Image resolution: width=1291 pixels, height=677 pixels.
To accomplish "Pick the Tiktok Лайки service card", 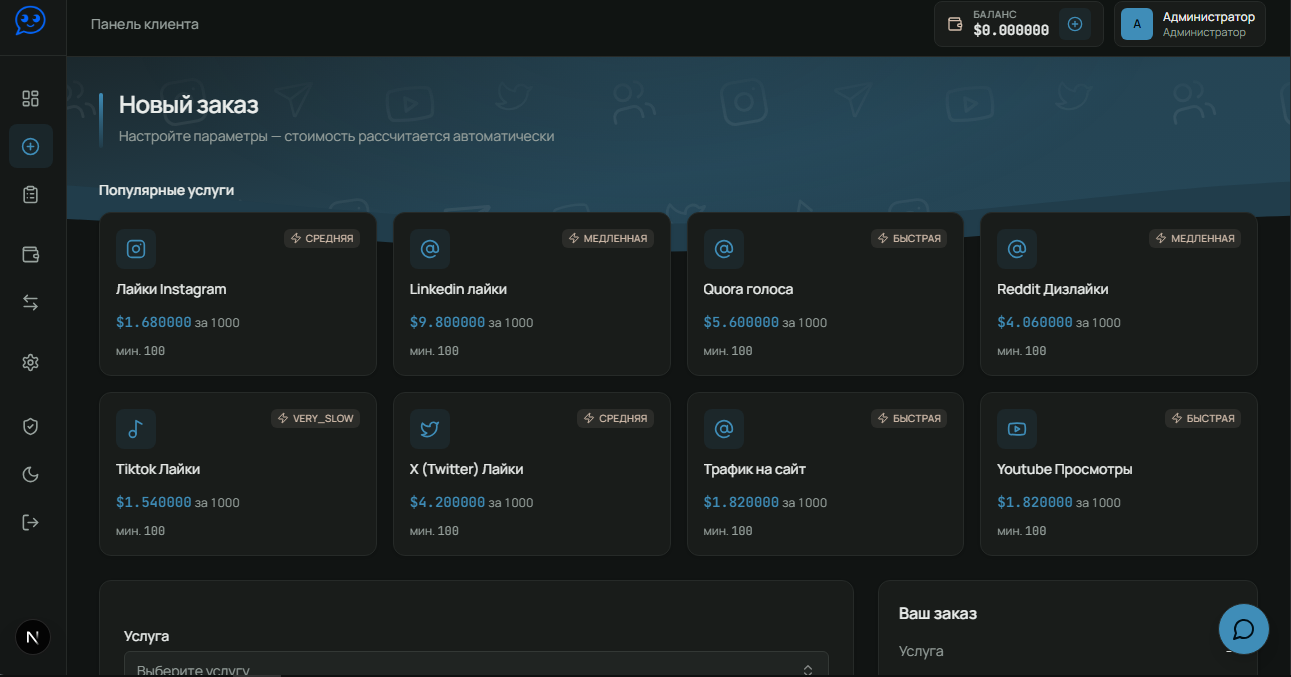I will pyautogui.click(x=238, y=474).
